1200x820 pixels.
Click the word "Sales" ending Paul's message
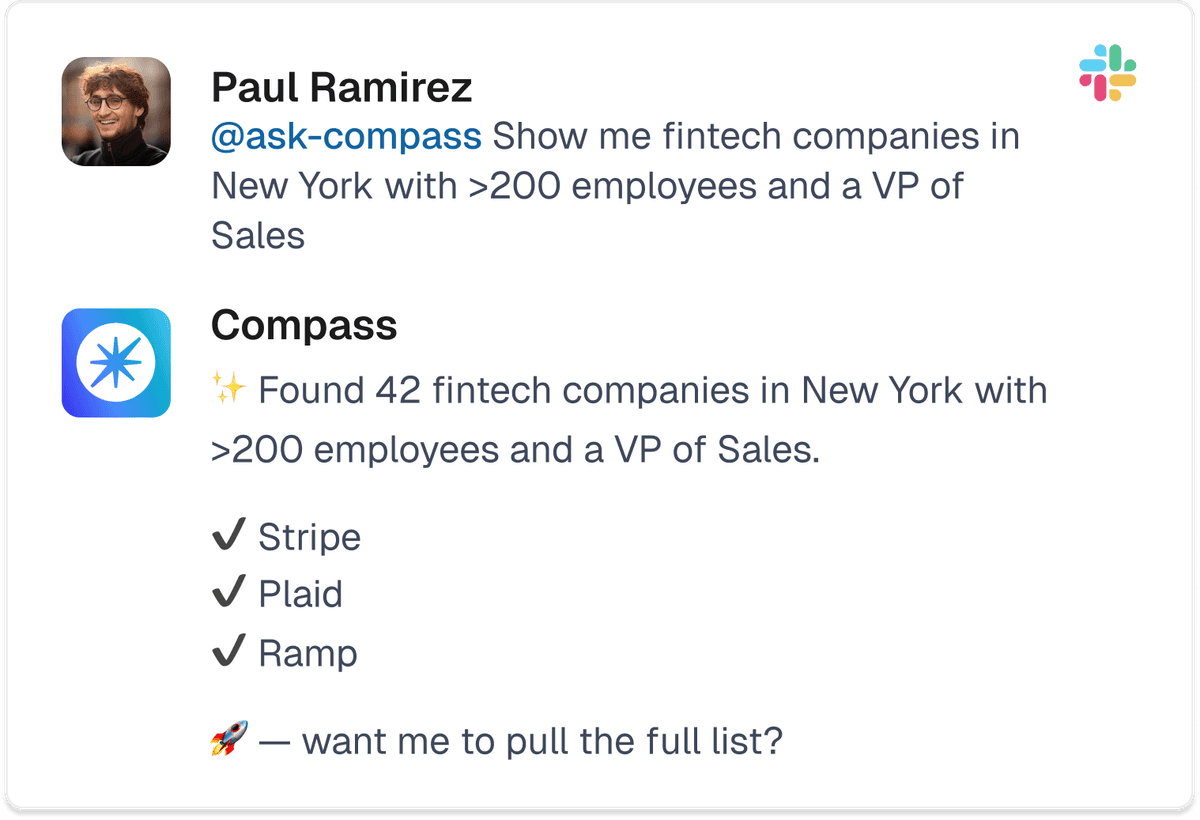coord(258,236)
